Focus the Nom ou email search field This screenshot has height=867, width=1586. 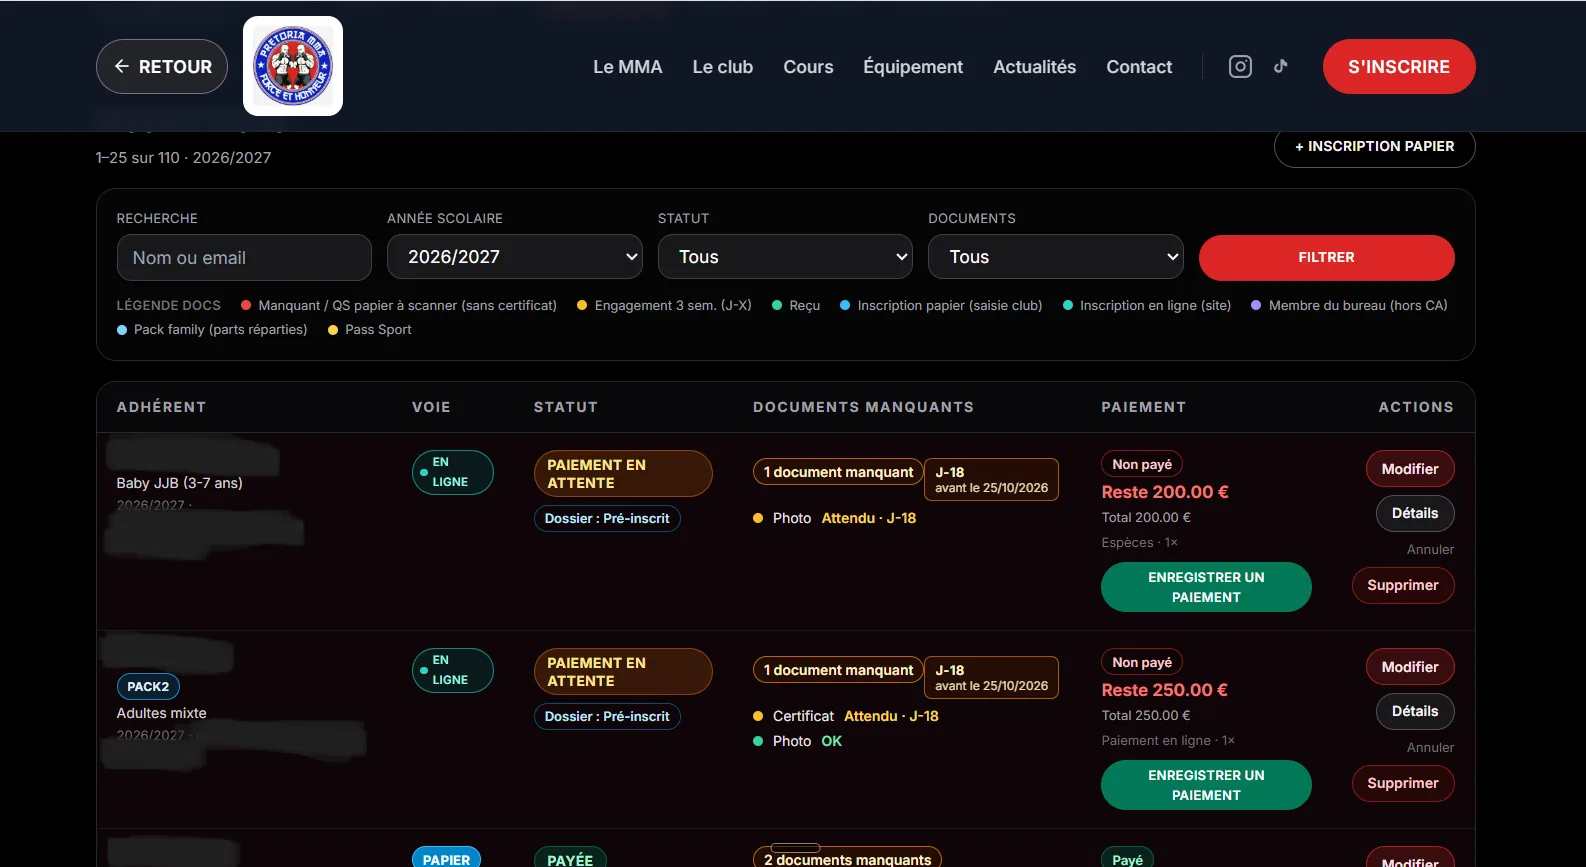coord(244,258)
